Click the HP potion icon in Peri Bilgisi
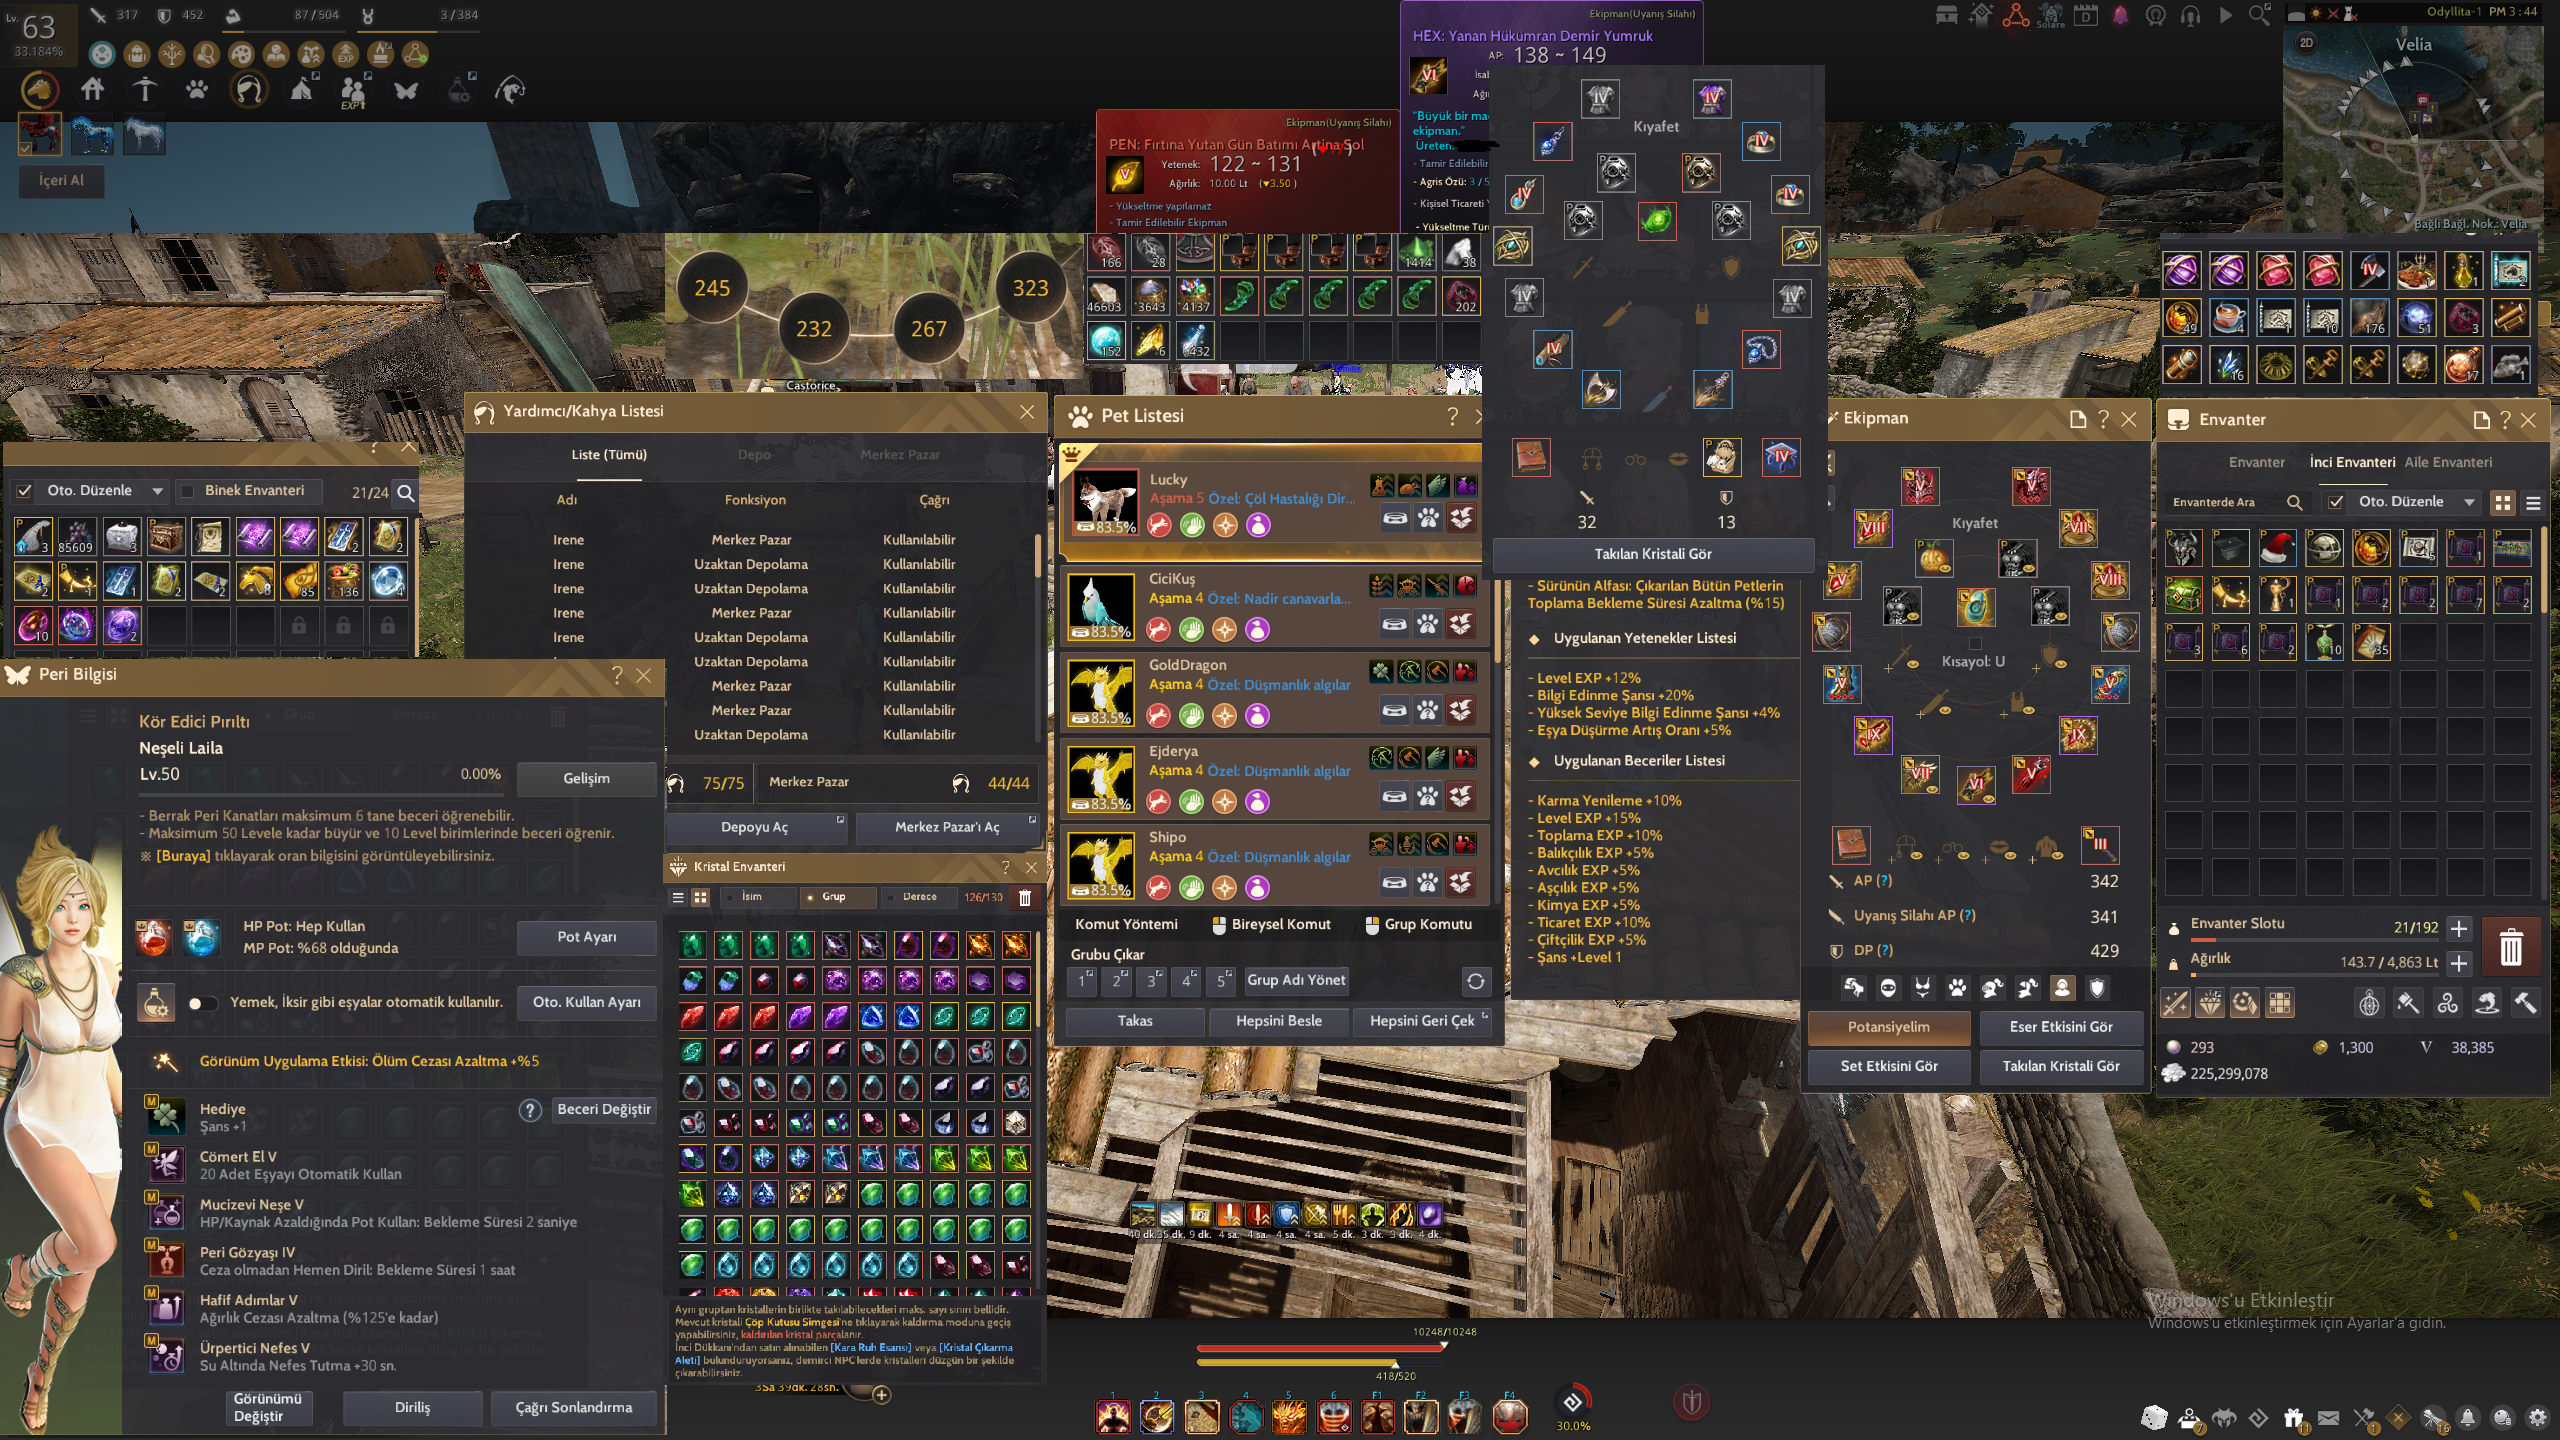This screenshot has width=2560, height=1440. click(154, 937)
